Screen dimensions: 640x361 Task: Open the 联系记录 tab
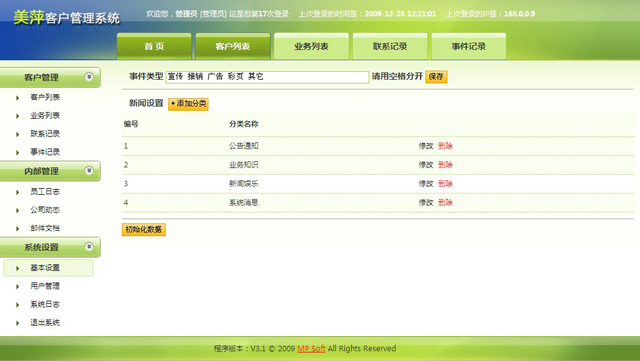click(390, 46)
